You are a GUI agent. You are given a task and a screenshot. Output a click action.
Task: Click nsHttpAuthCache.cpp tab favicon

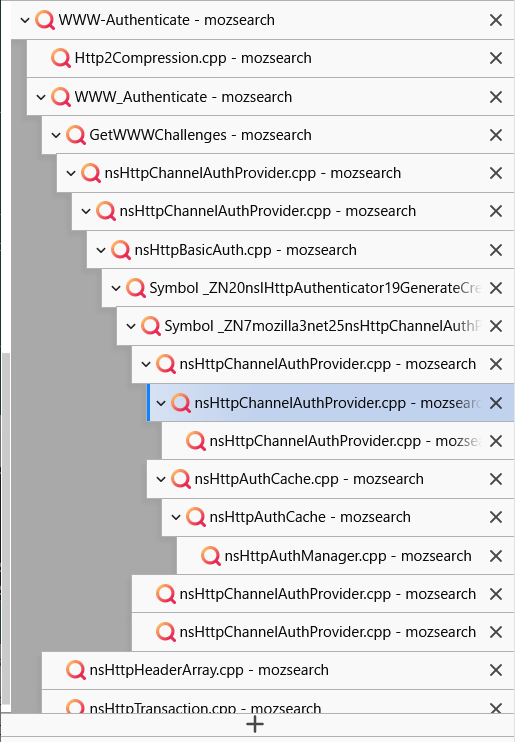coord(181,479)
